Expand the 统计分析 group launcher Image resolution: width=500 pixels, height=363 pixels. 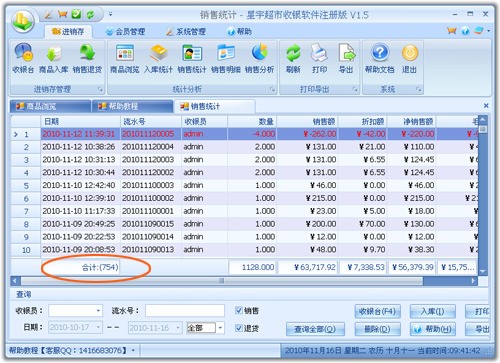[273, 89]
